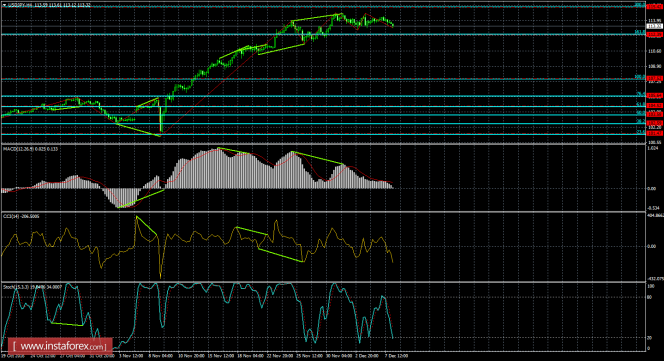Click the current price tag 113.32
Viewport: 664px width, 361px height.
click(655, 26)
